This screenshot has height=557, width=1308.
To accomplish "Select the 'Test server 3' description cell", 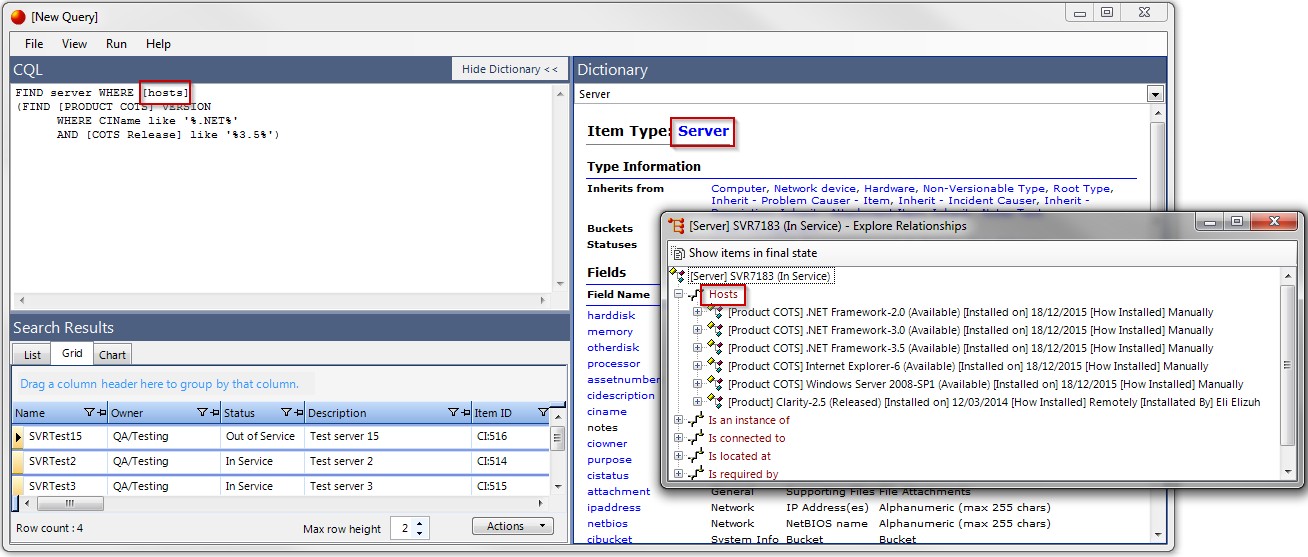I will click(387, 486).
